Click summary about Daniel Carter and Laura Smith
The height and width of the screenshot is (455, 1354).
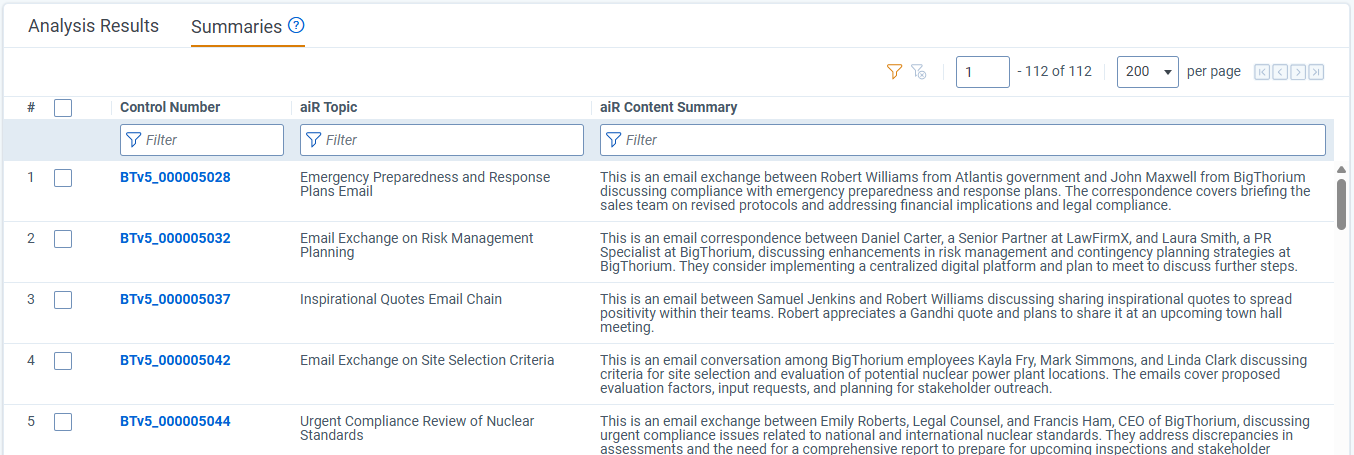949,252
